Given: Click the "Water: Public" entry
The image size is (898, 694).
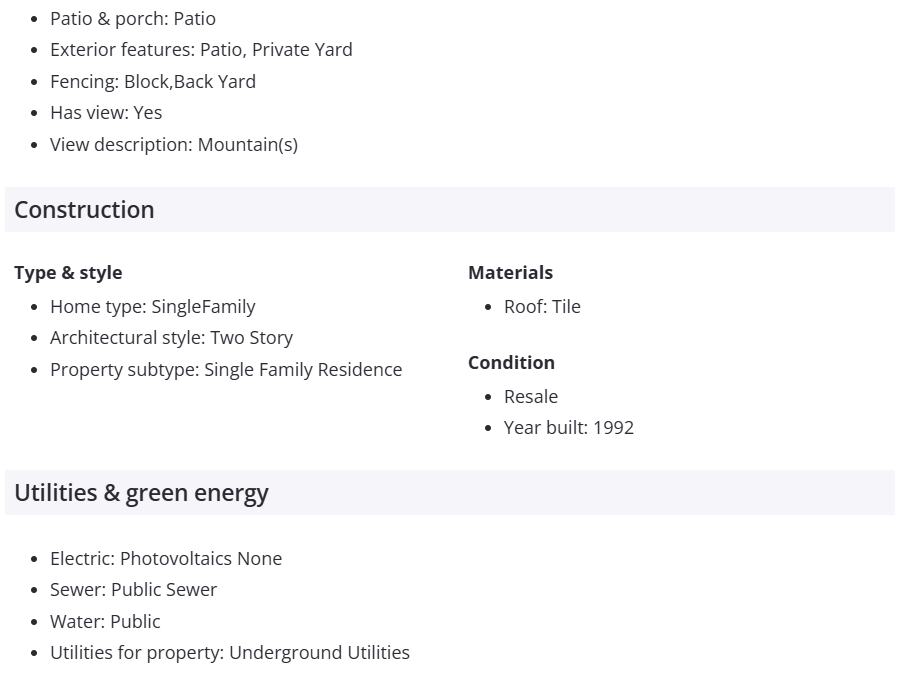Looking at the screenshot, I should [x=105, y=621].
